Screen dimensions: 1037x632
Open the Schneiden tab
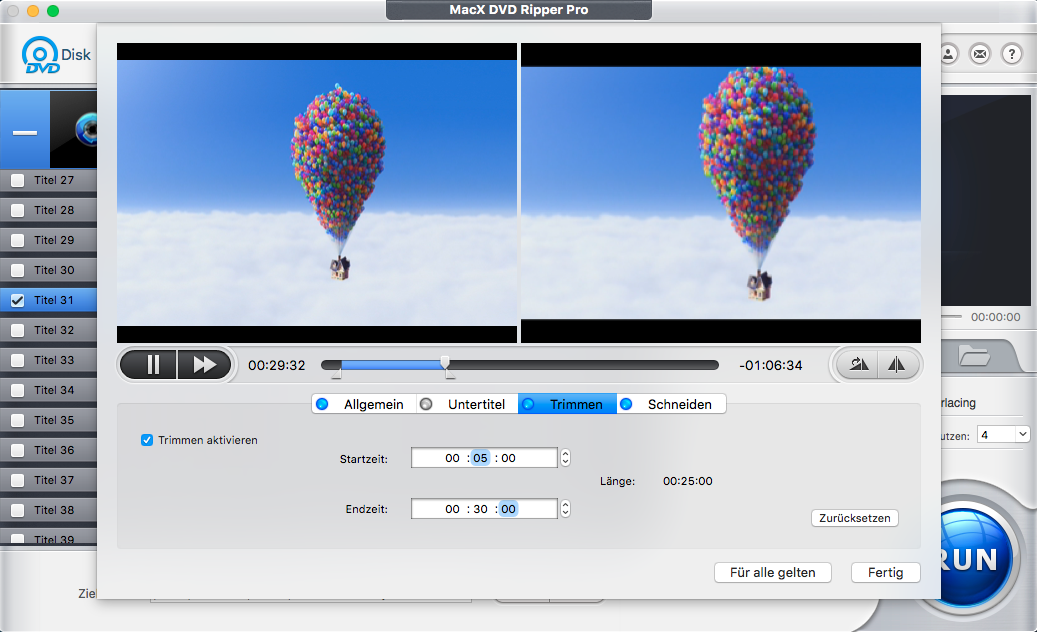pyautogui.click(x=671, y=404)
